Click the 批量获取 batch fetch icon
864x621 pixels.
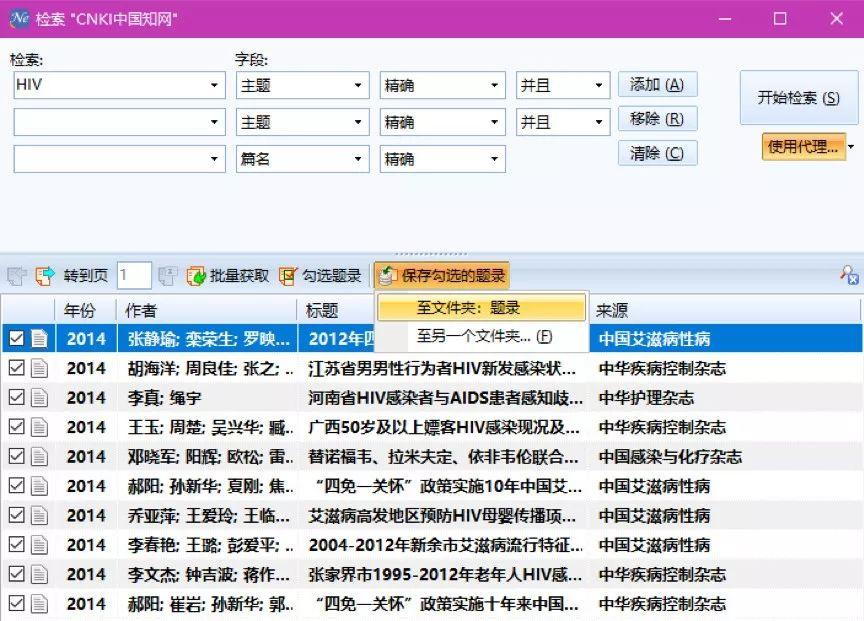196,276
